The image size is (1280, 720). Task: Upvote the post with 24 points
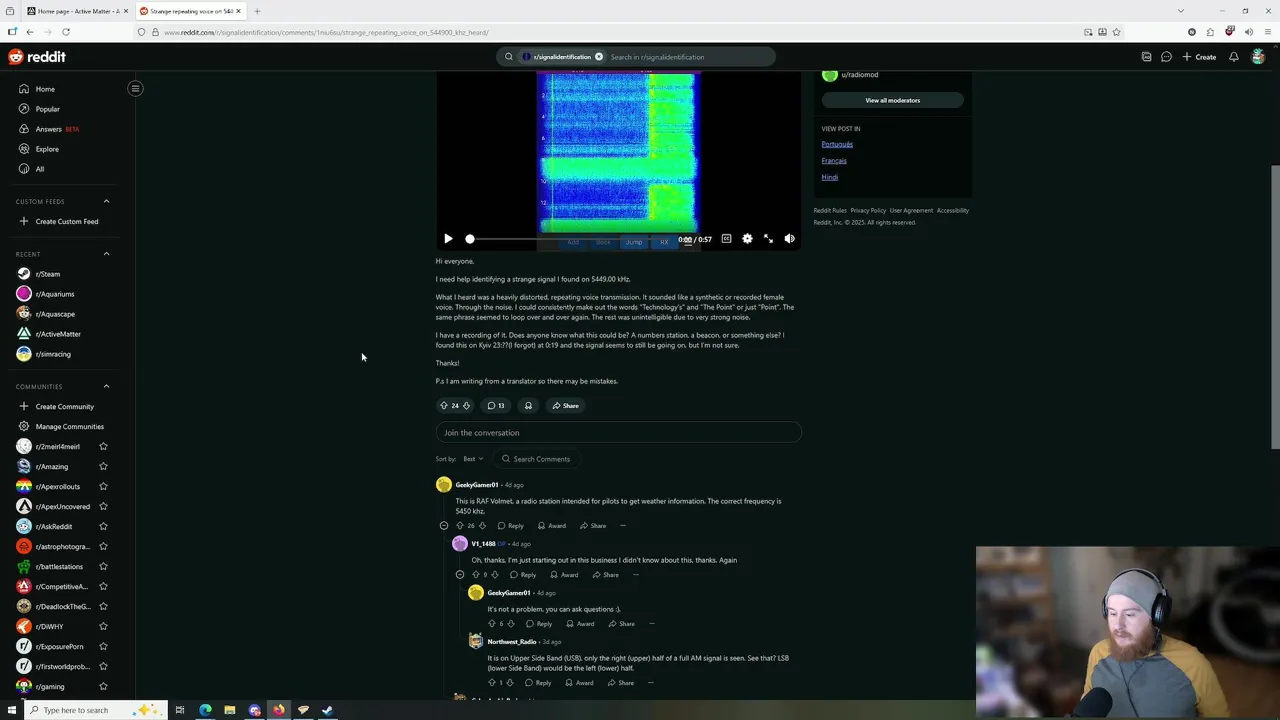click(444, 406)
